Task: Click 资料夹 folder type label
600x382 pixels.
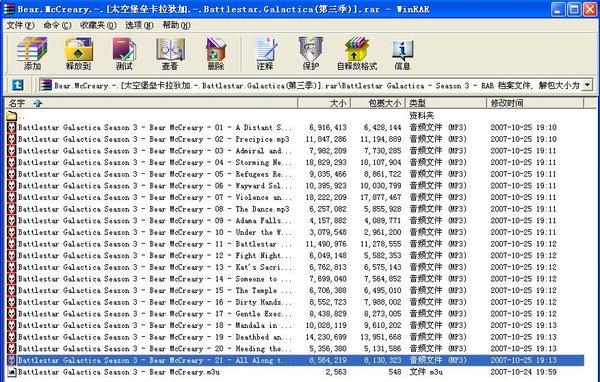Action: coord(422,116)
